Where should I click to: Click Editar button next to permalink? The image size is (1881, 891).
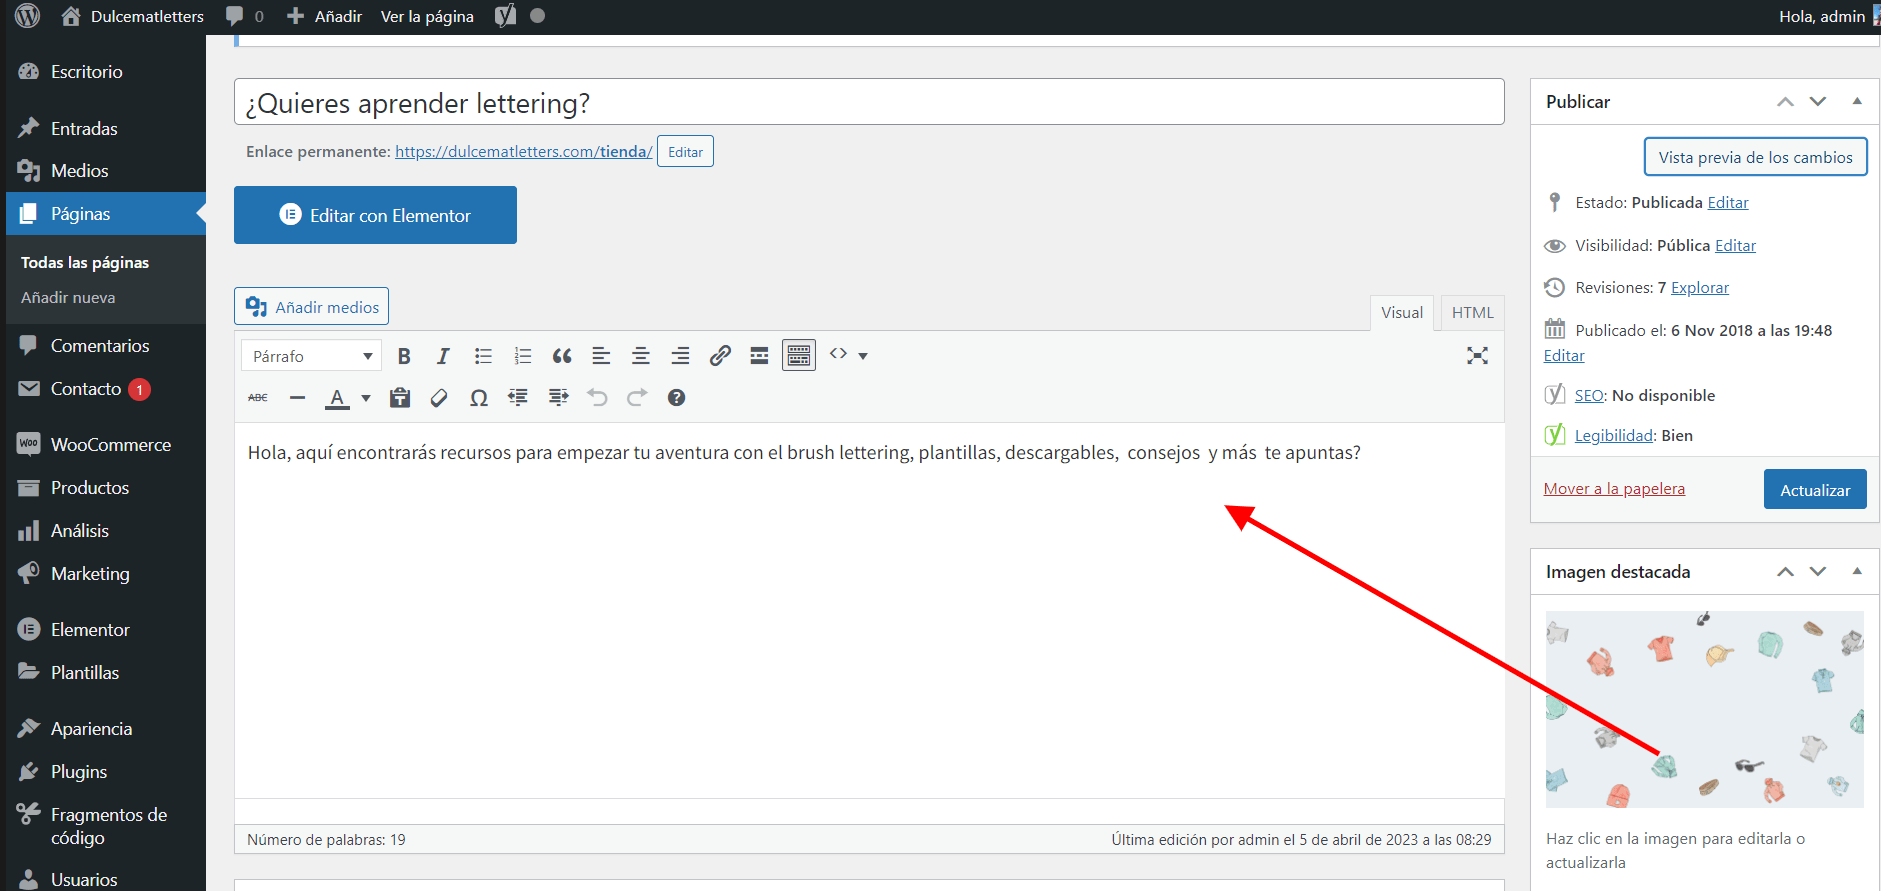(685, 152)
